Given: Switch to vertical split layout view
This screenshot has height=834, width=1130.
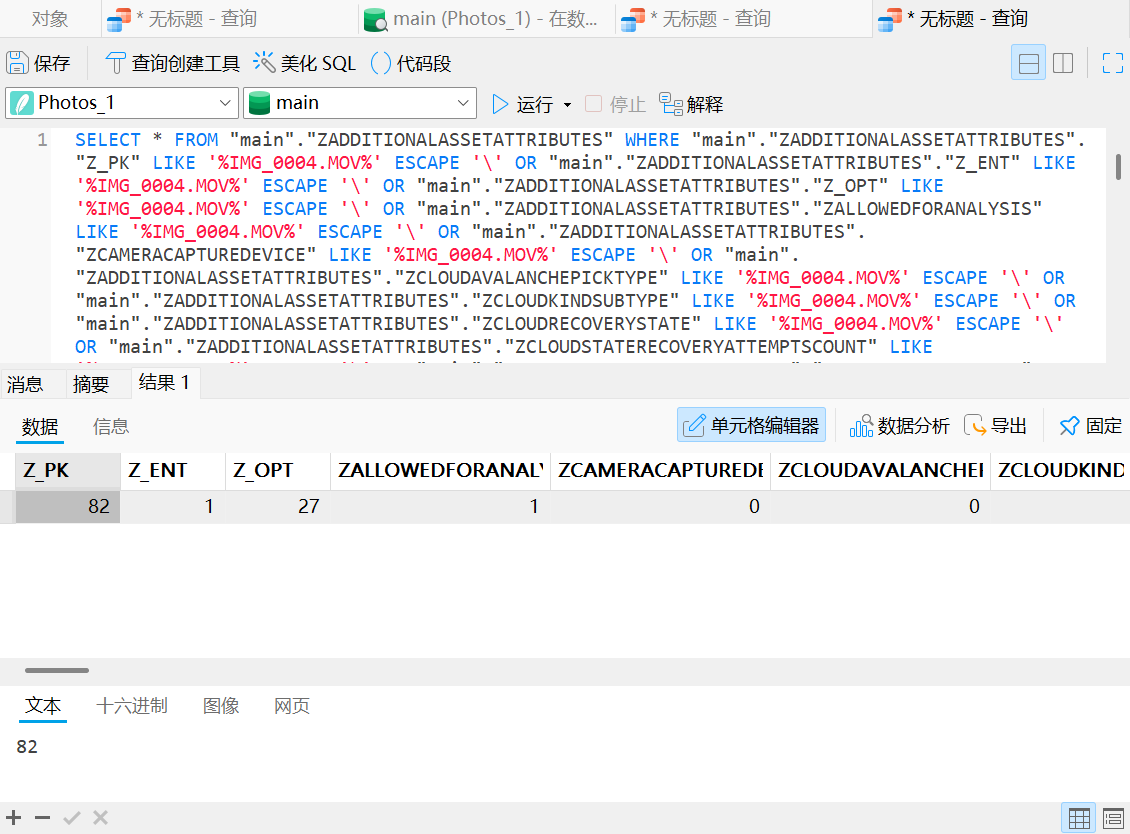Looking at the screenshot, I should (x=1063, y=63).
